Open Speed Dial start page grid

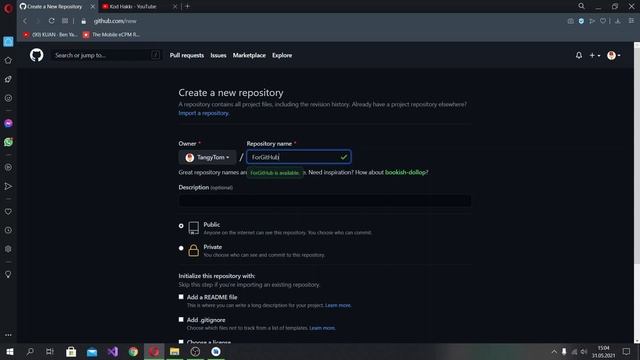[x=65, y=21]
